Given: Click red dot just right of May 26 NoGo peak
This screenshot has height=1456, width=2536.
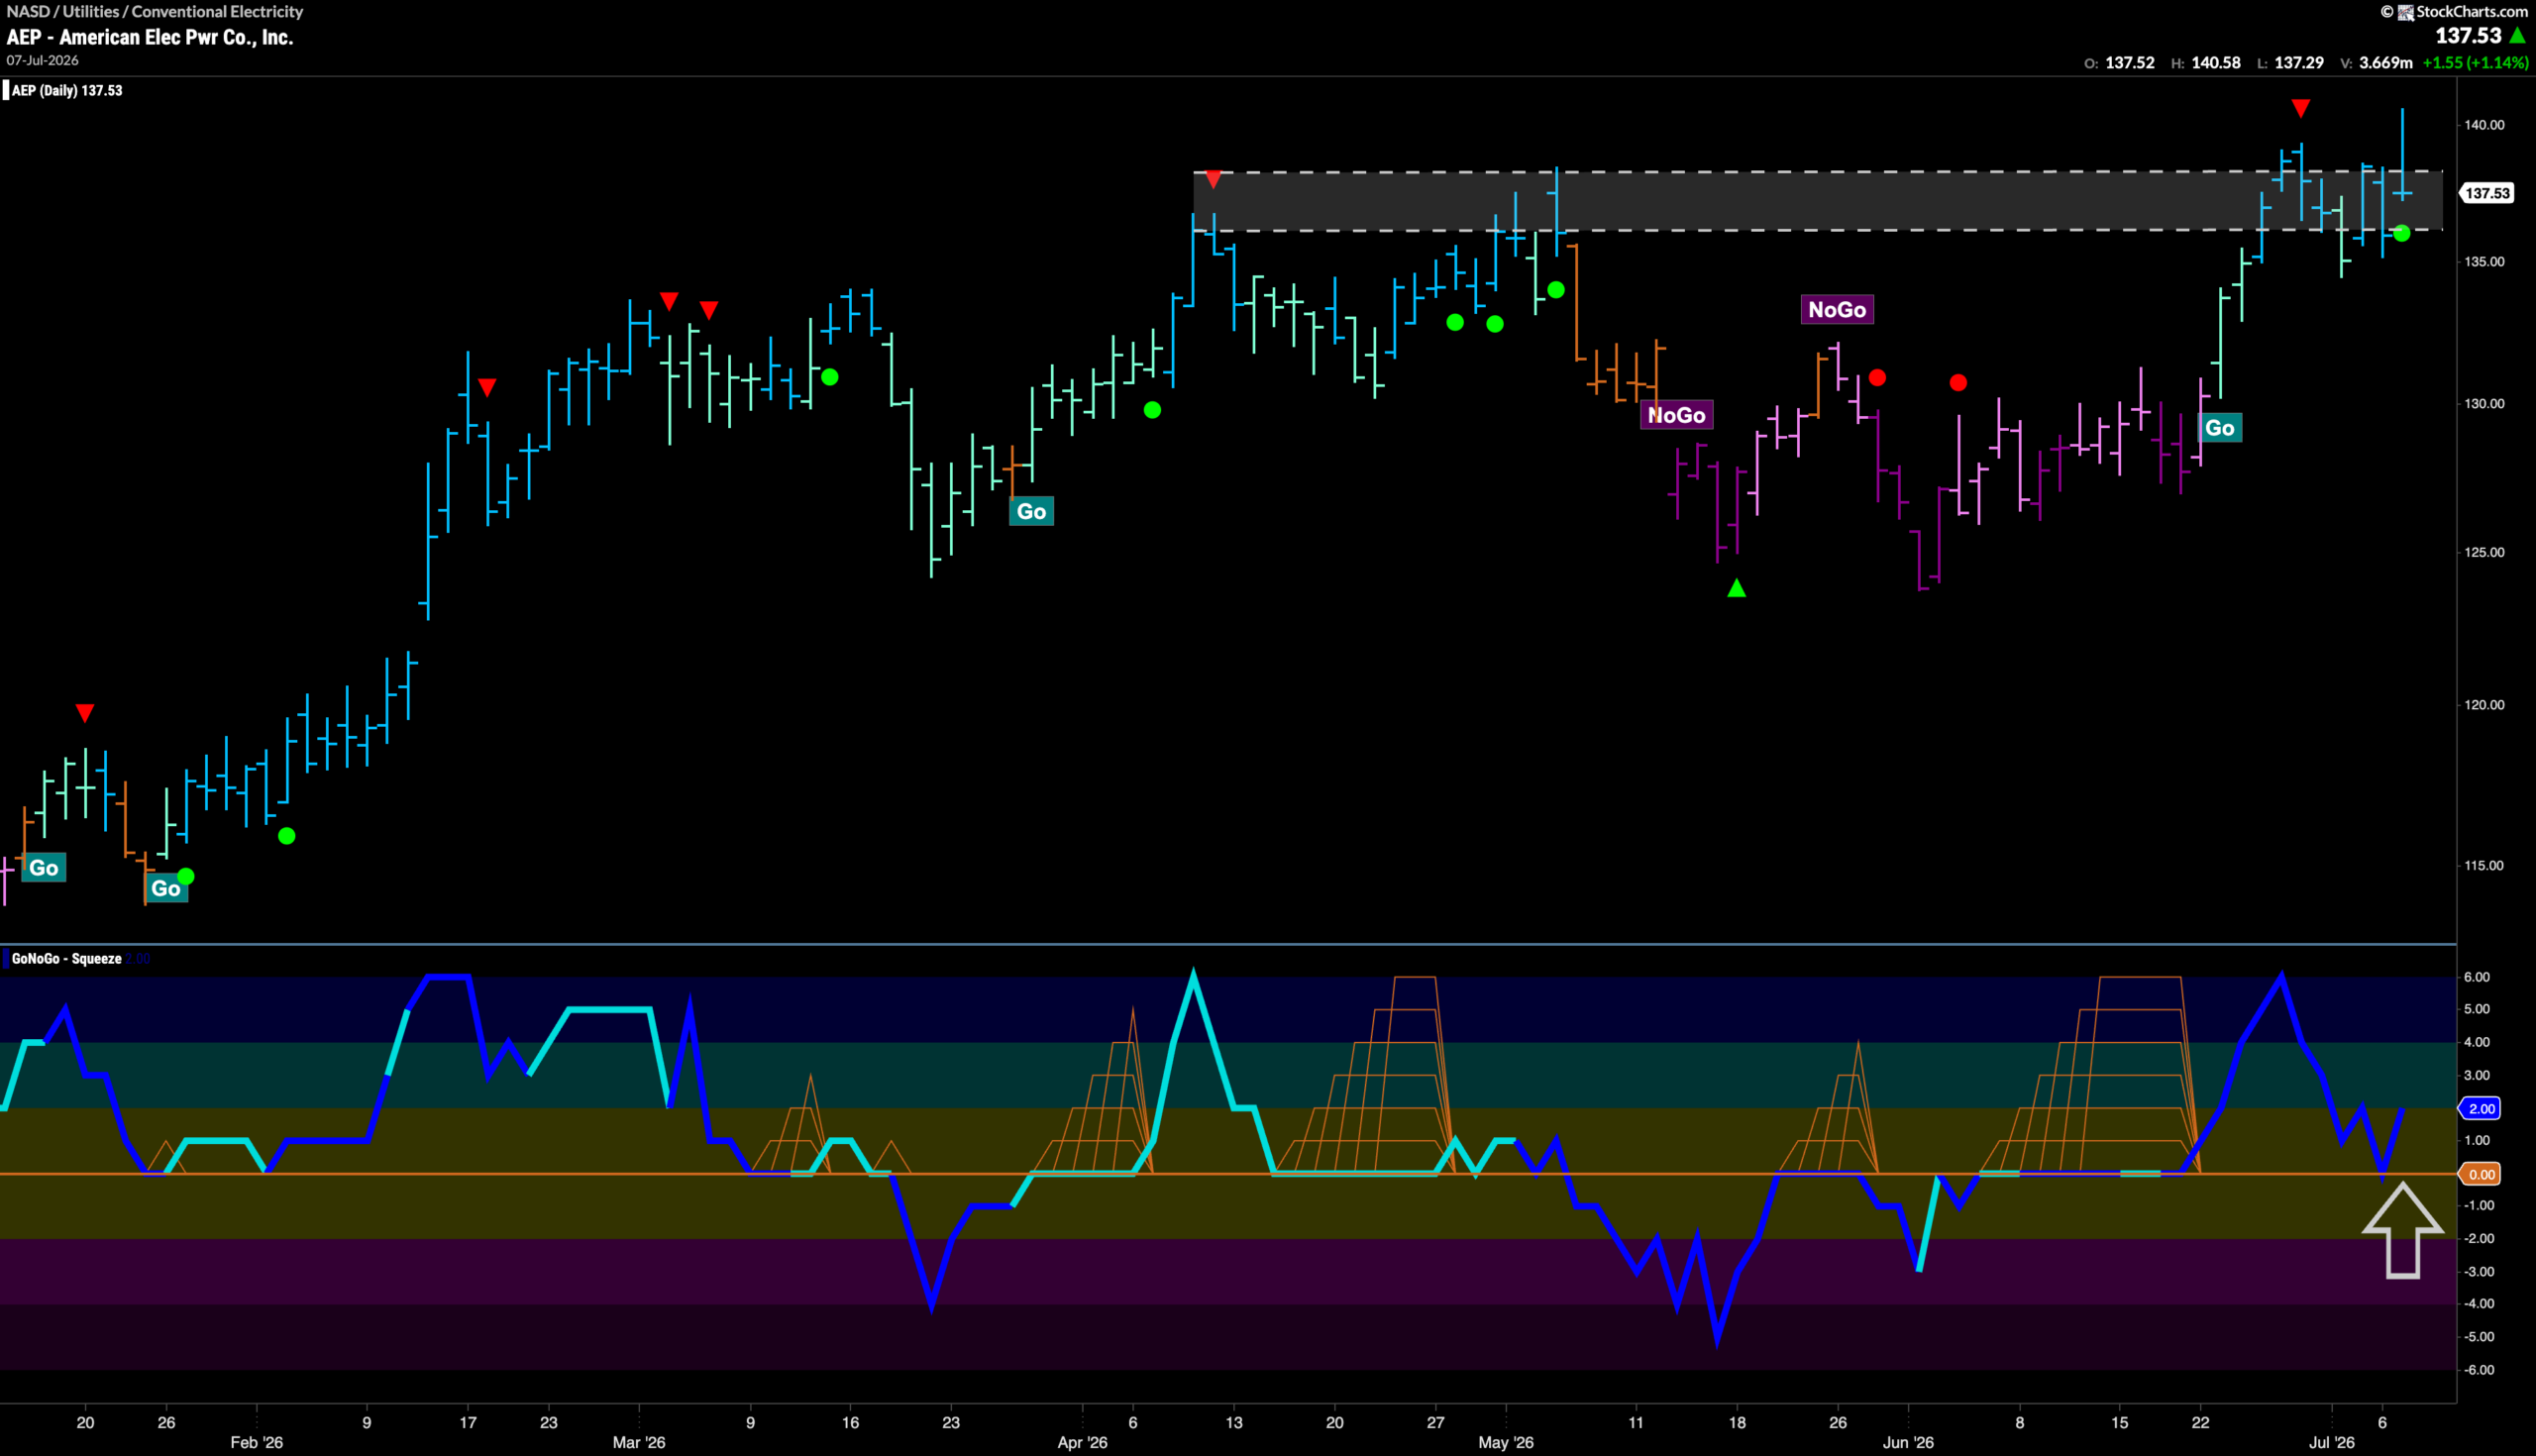Looking at the screenshot, I should (1877, 377).
